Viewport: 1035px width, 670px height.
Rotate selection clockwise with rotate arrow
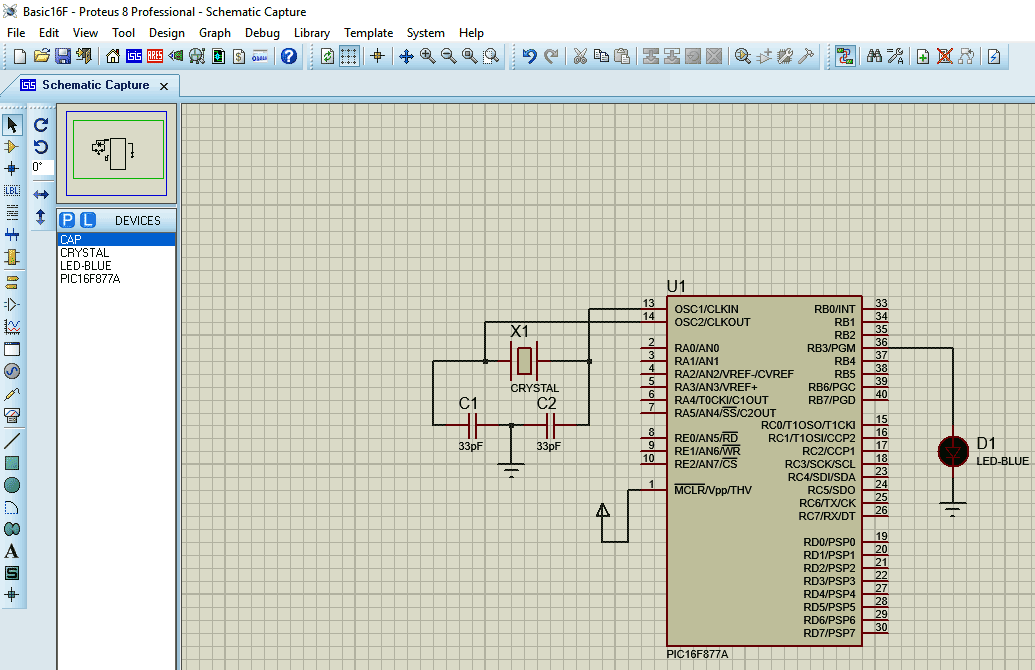[41, 125]
